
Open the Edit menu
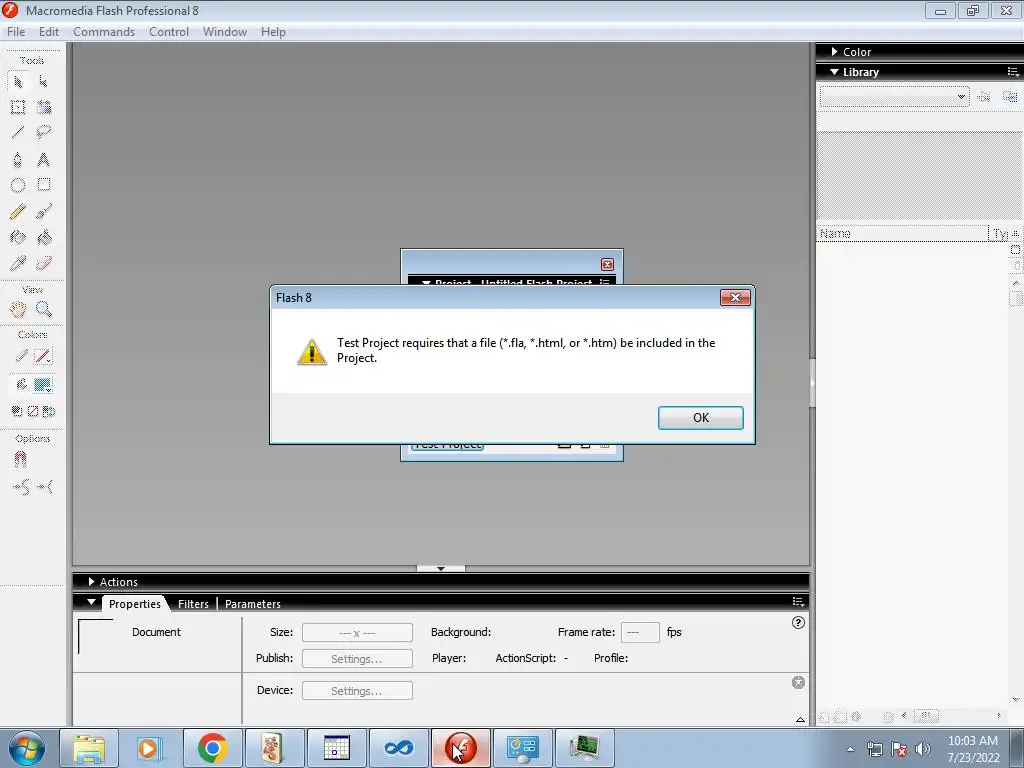48,32
